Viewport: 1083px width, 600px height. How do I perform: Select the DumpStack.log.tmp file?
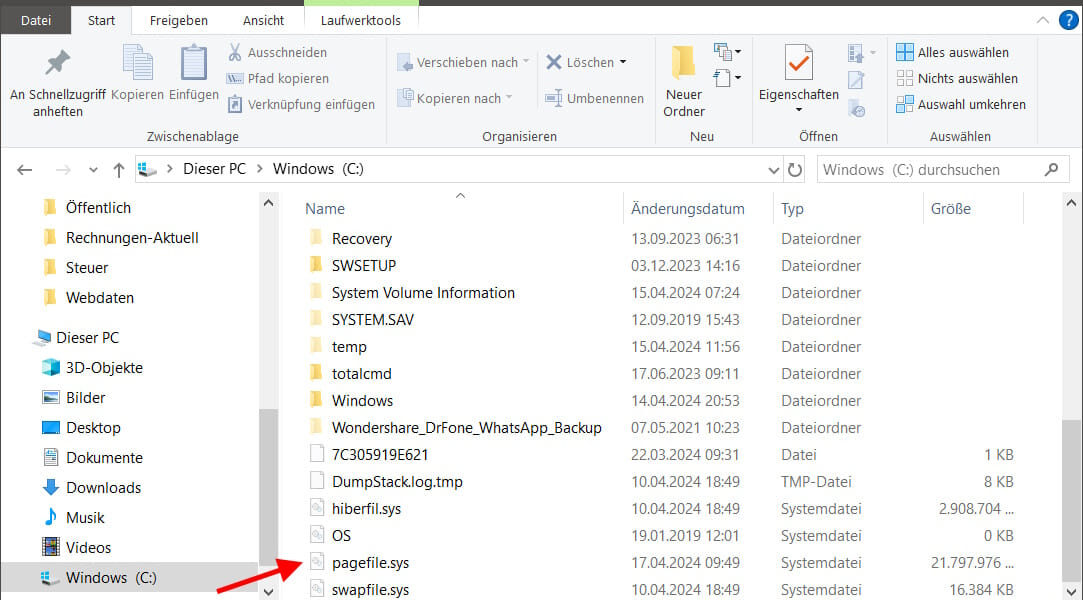(660, 482)
